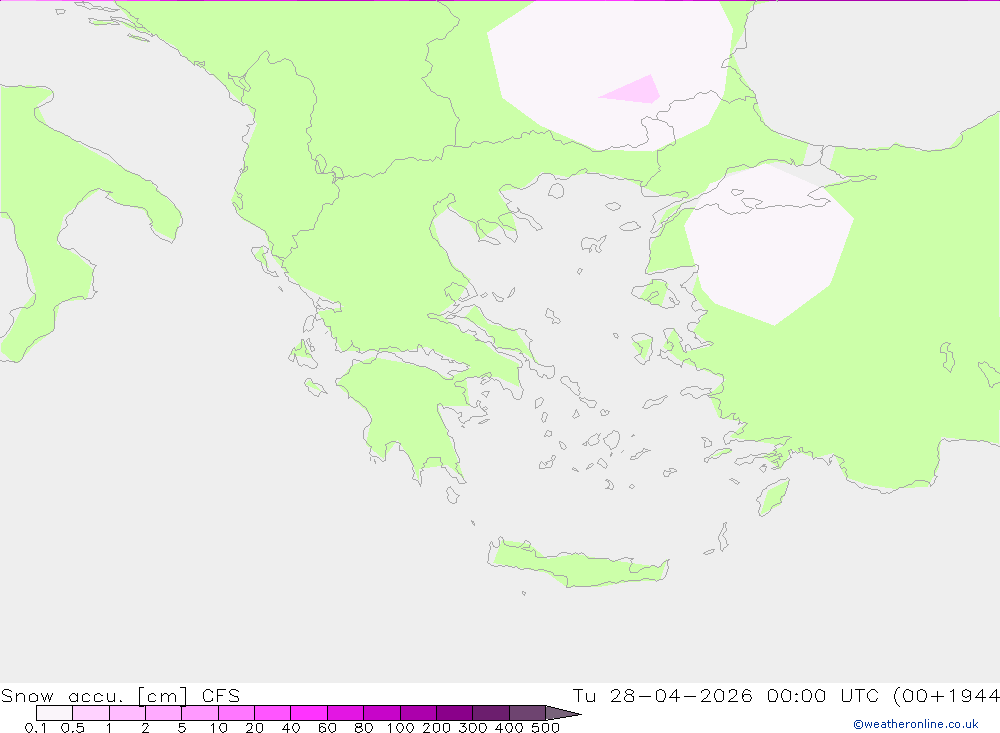Click the '500' legend label
Viewport: 1000px width, 733px height.
[545, 728]
